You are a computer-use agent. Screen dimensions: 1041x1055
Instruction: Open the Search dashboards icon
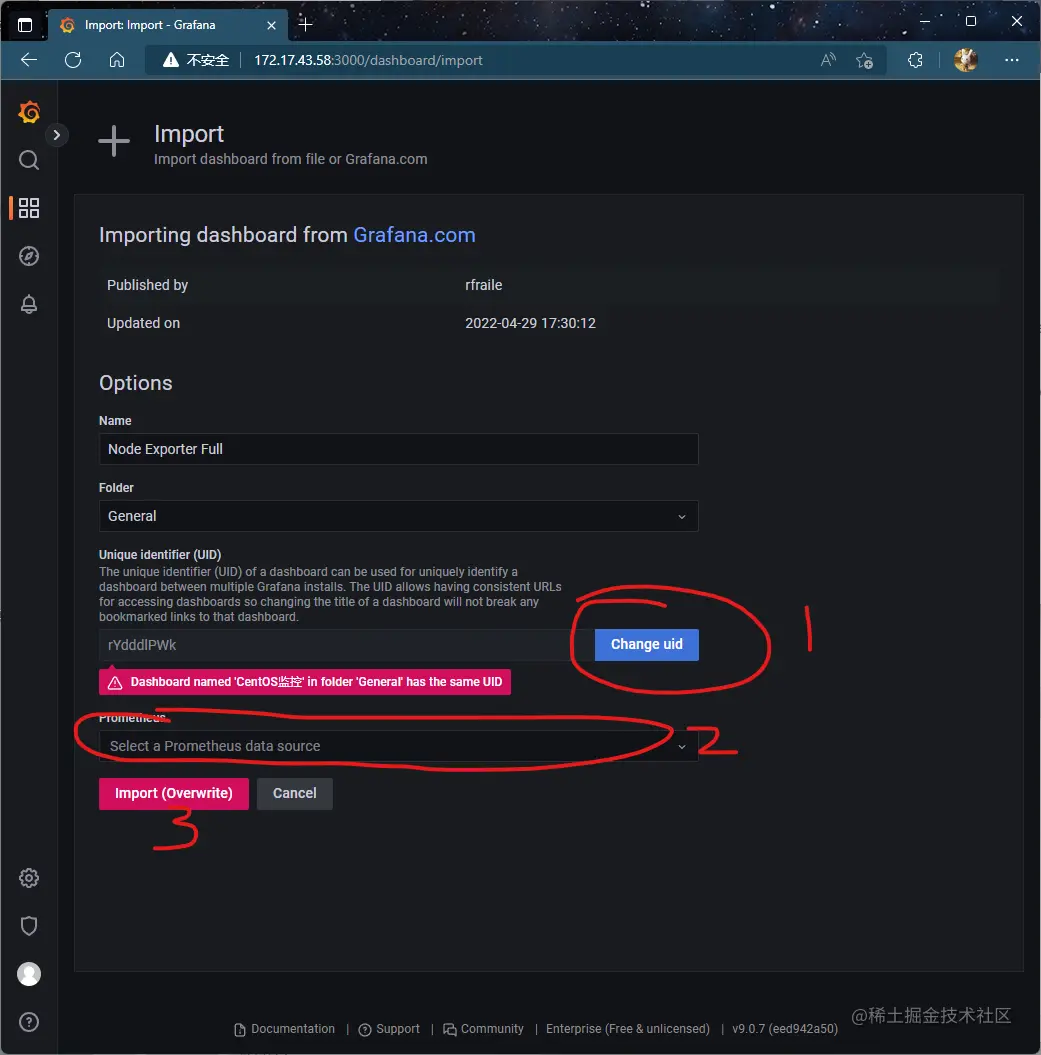29,160
